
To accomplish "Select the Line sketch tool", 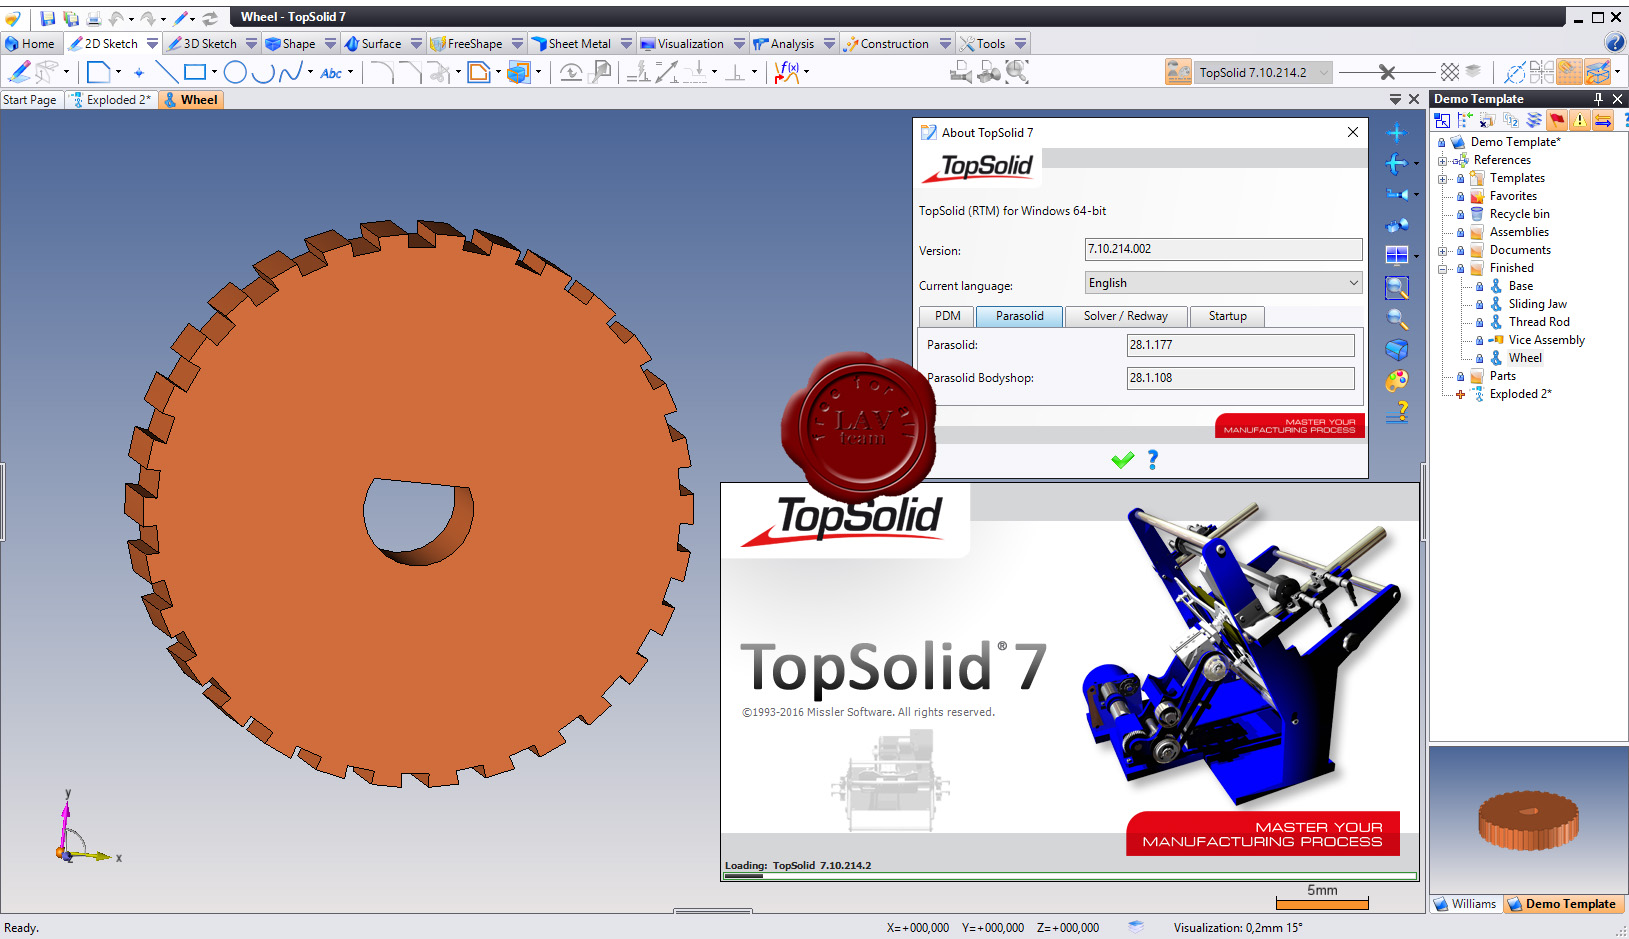I will coord(167,72).
